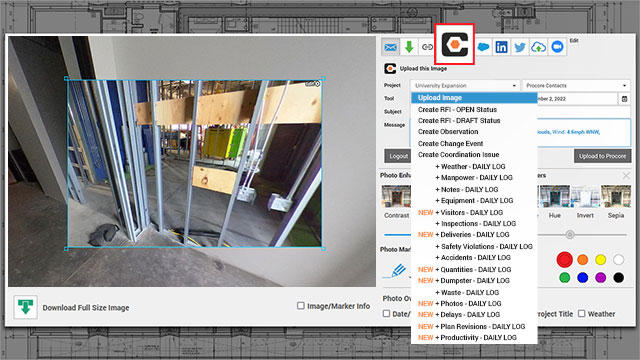Pick the purple marker color
Viewport: 640px width, 360px height.
pyautogui.click(x=600, y=278)
